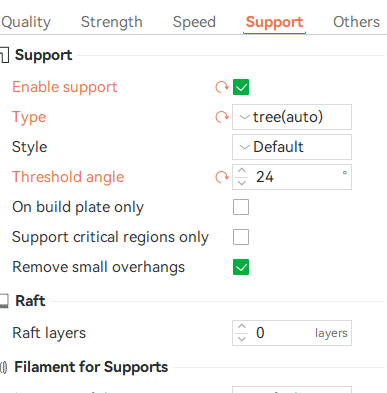The height and width of the screenshot is (393, 387).
Task: Decrease Threshold angle with down arrow
Action: pos(242,183)
